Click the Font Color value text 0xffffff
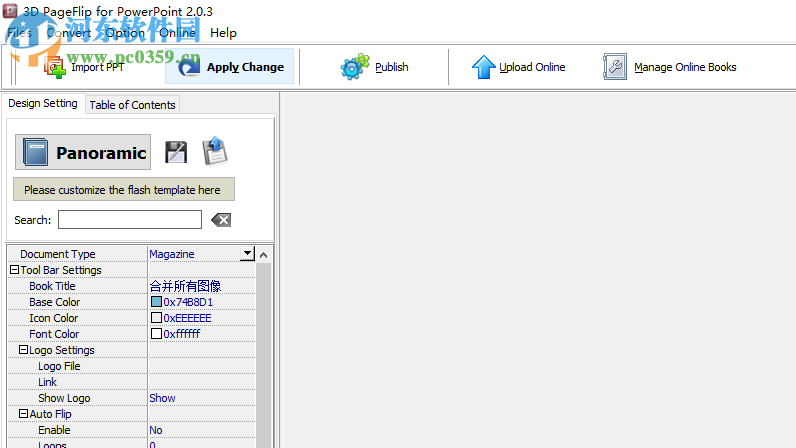This screenshot has height=448, width=796. coord(182,334)
